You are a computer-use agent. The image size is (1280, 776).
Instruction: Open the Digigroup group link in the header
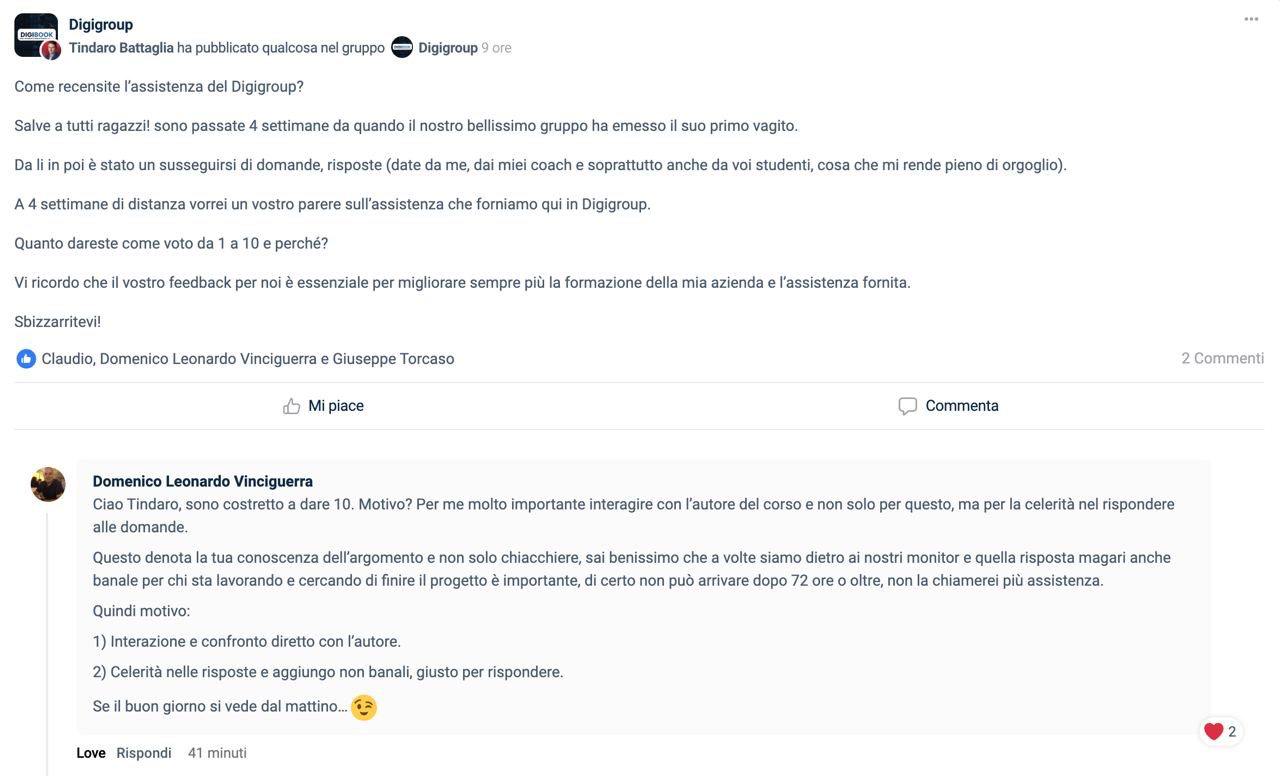tap(448, 48)
